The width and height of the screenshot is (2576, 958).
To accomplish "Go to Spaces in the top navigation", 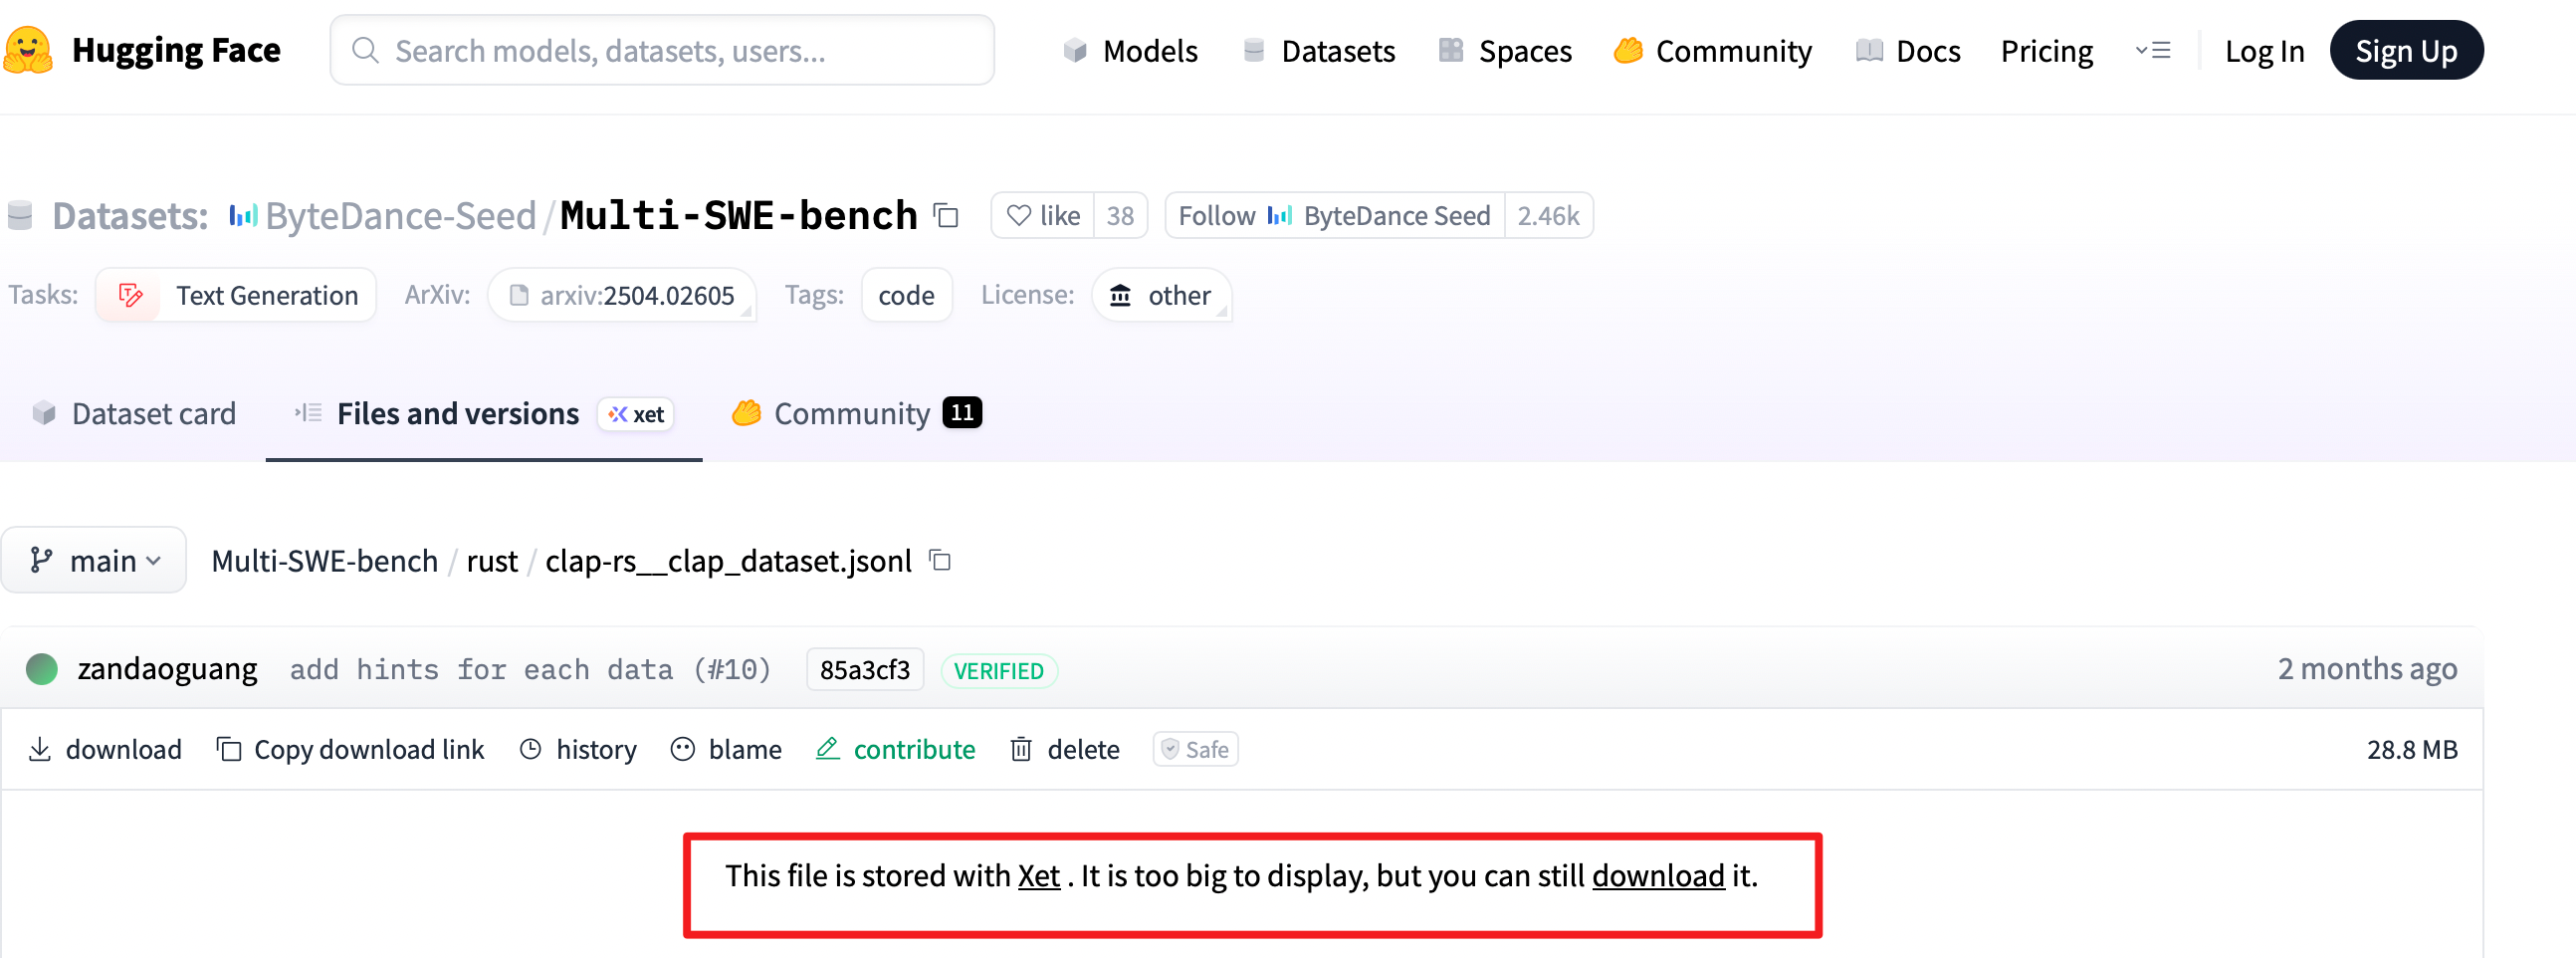I will [1505, 51].
